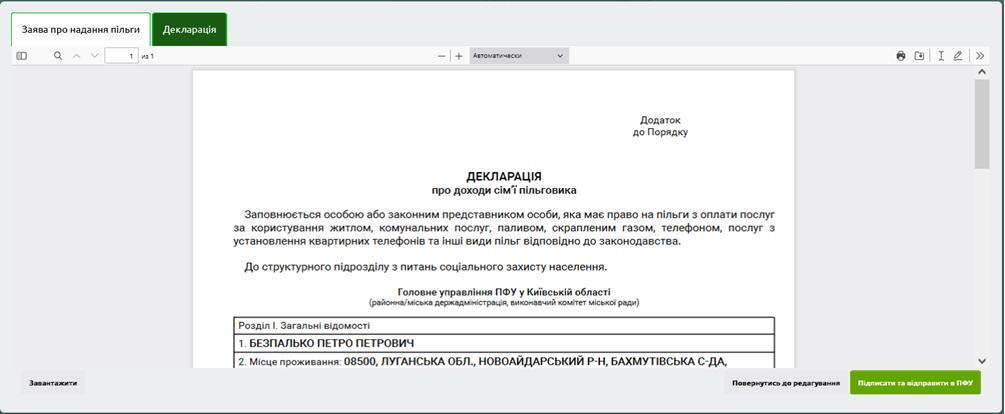Zoom out with the minus icon
The width and height of the screenshot is (1005, 414).
[441, 56]
